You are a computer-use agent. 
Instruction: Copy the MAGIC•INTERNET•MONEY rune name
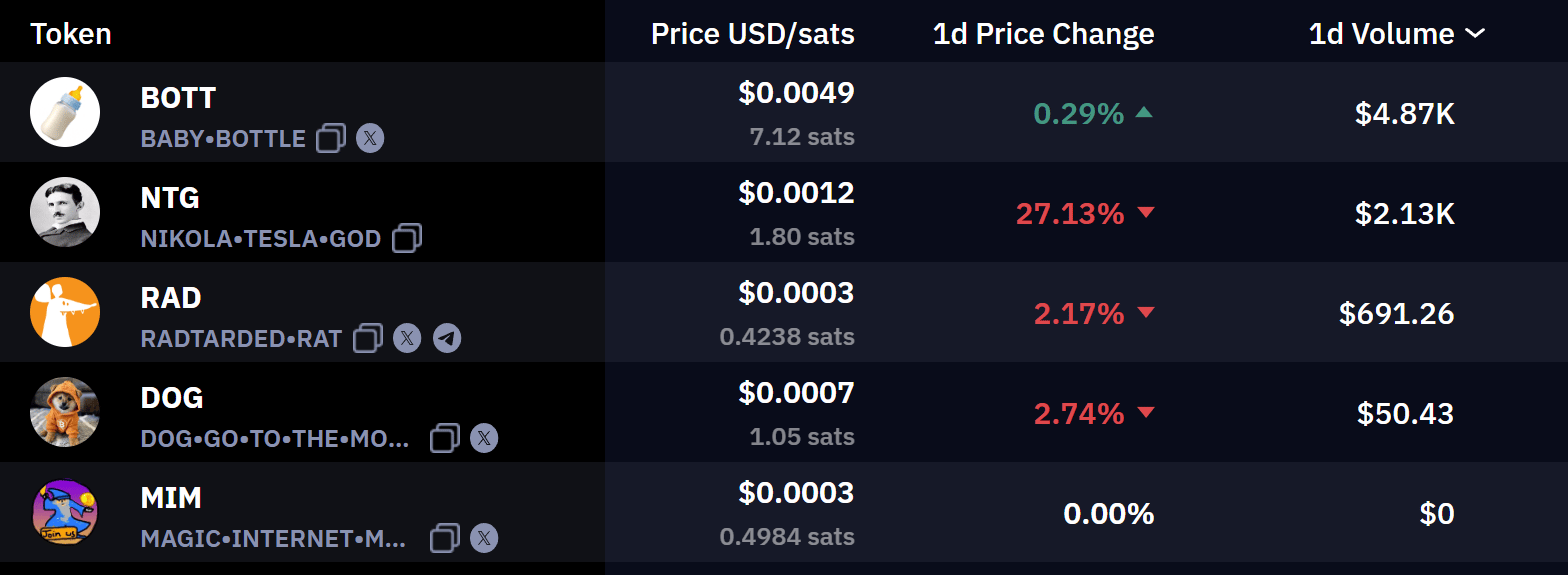[445, 538]
